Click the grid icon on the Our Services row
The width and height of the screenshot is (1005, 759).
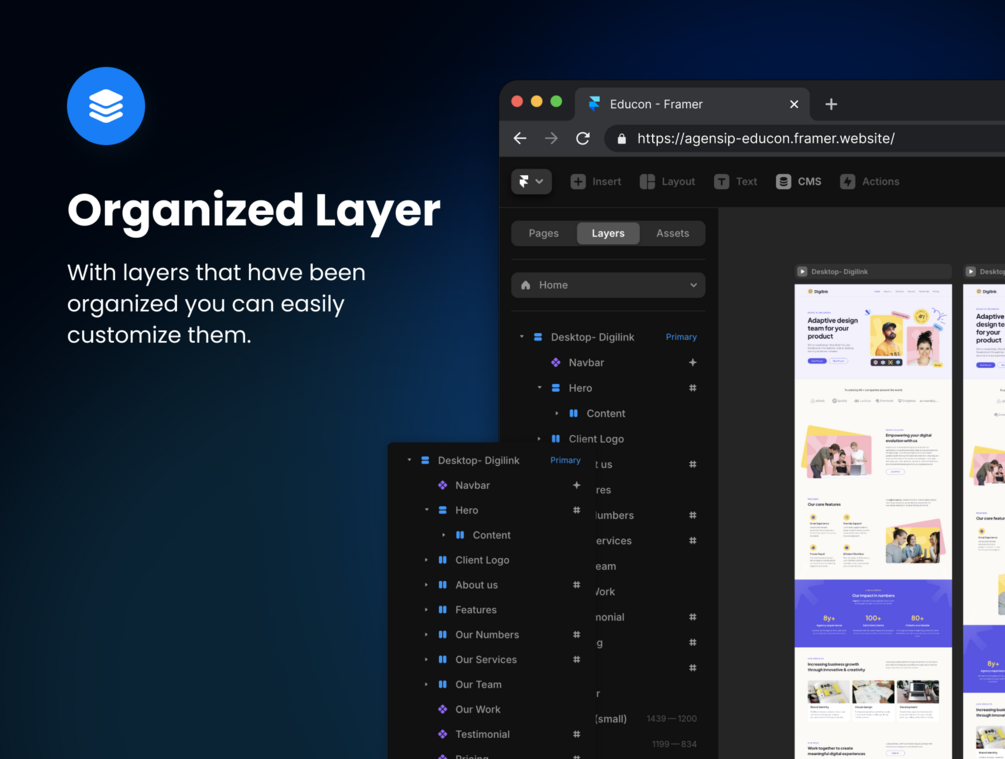576,660
